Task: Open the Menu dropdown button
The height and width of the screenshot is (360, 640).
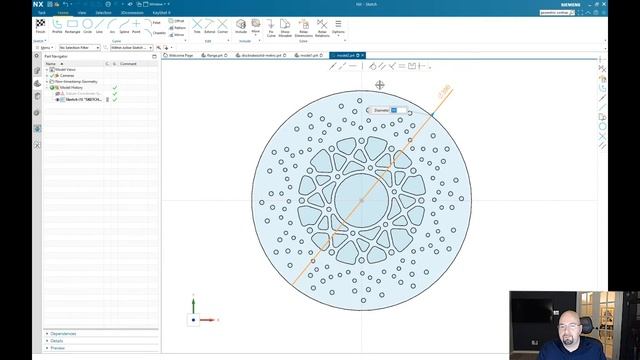Action: click(x=44, y=48)
